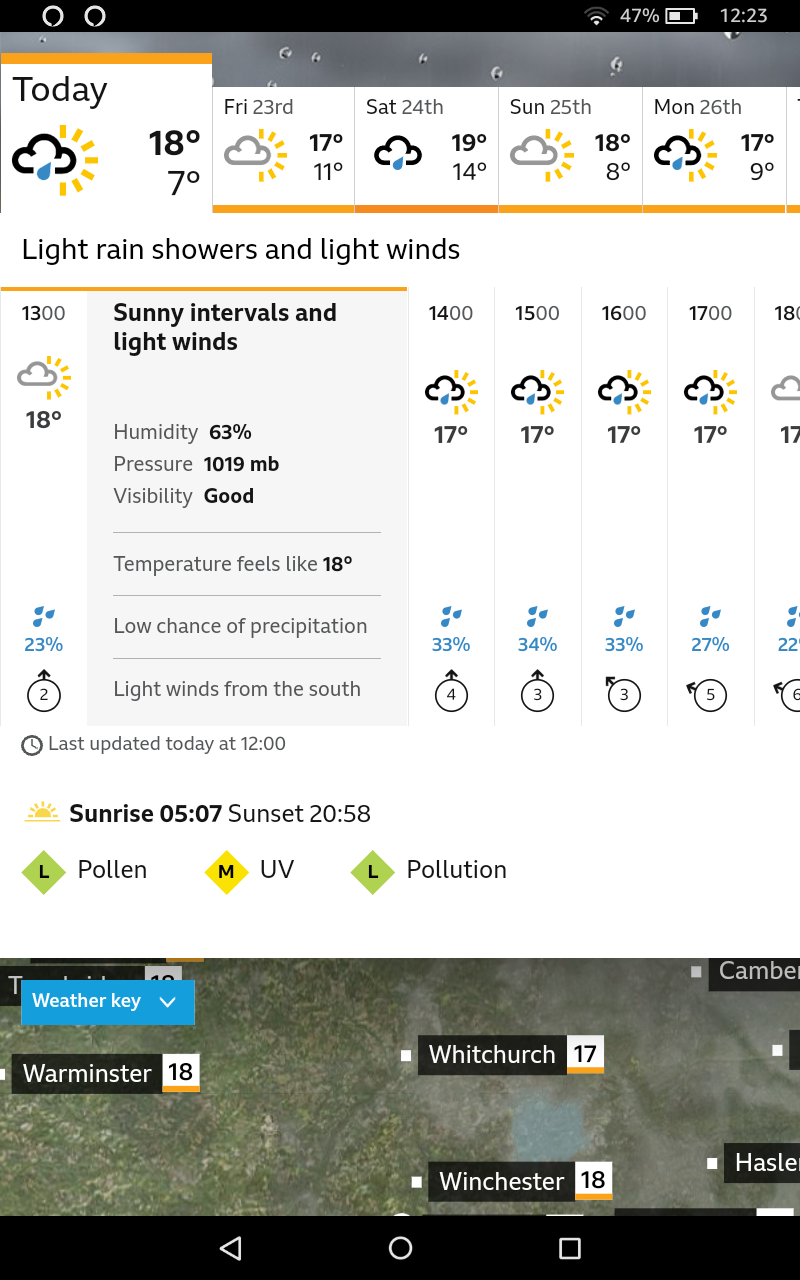Image resolution: width=800 pixels, height=1280 pixels.
Task: Go back with the Android back arrow
Action: [x=231, y=1248]
